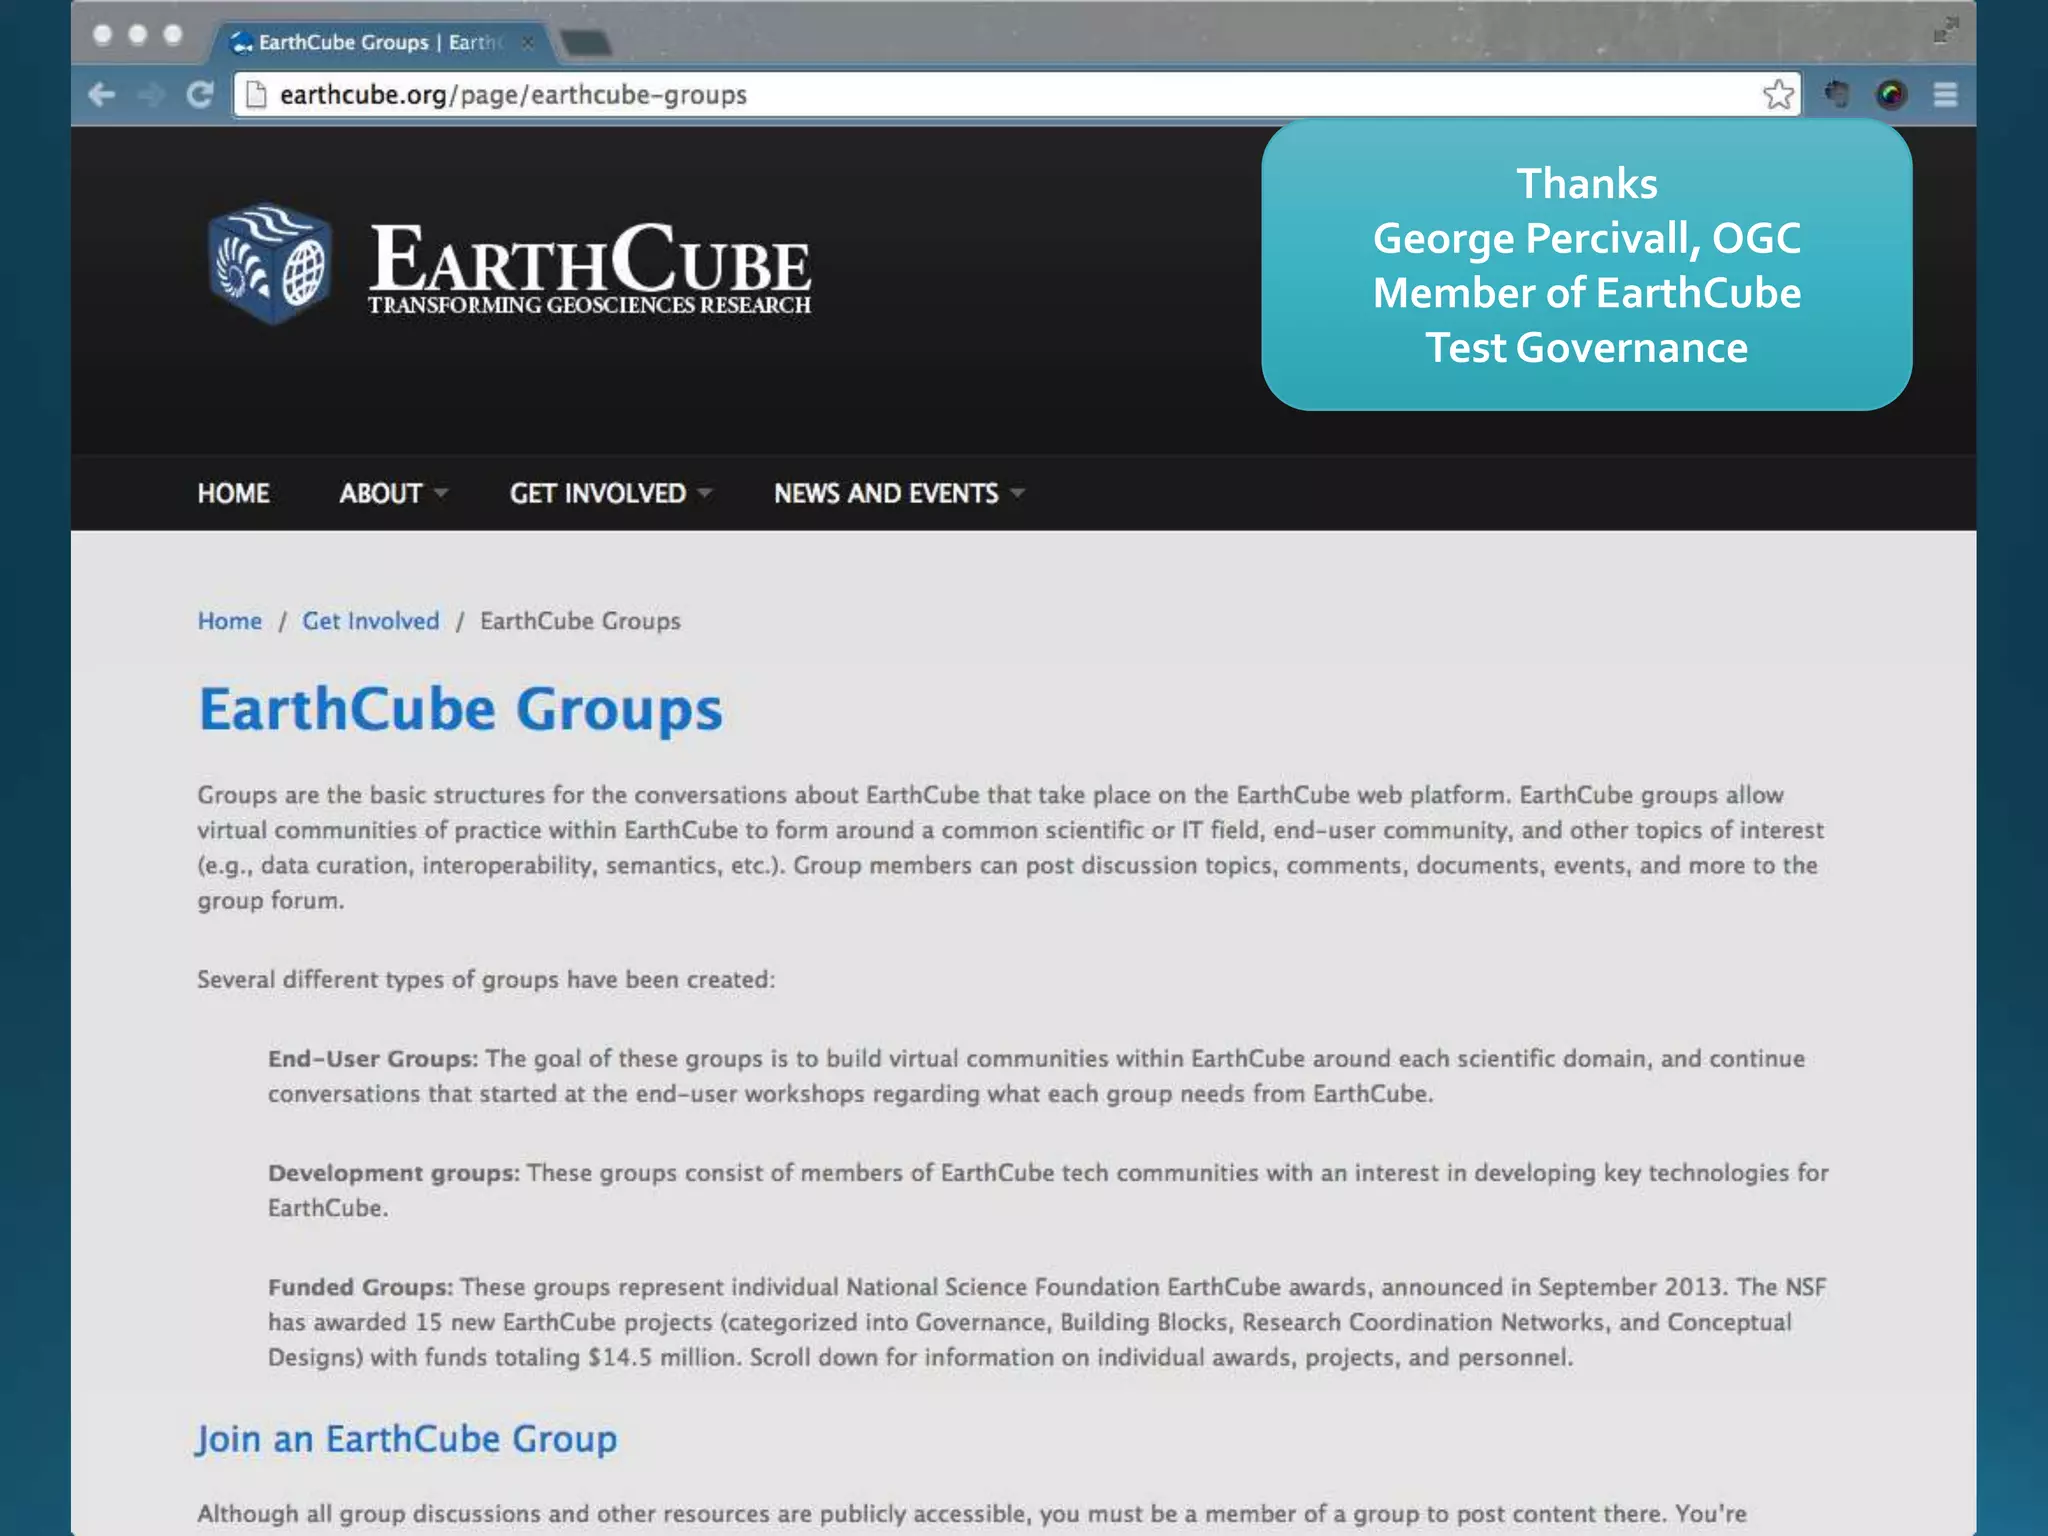Click the window zoom dot

tap(173, 35)
